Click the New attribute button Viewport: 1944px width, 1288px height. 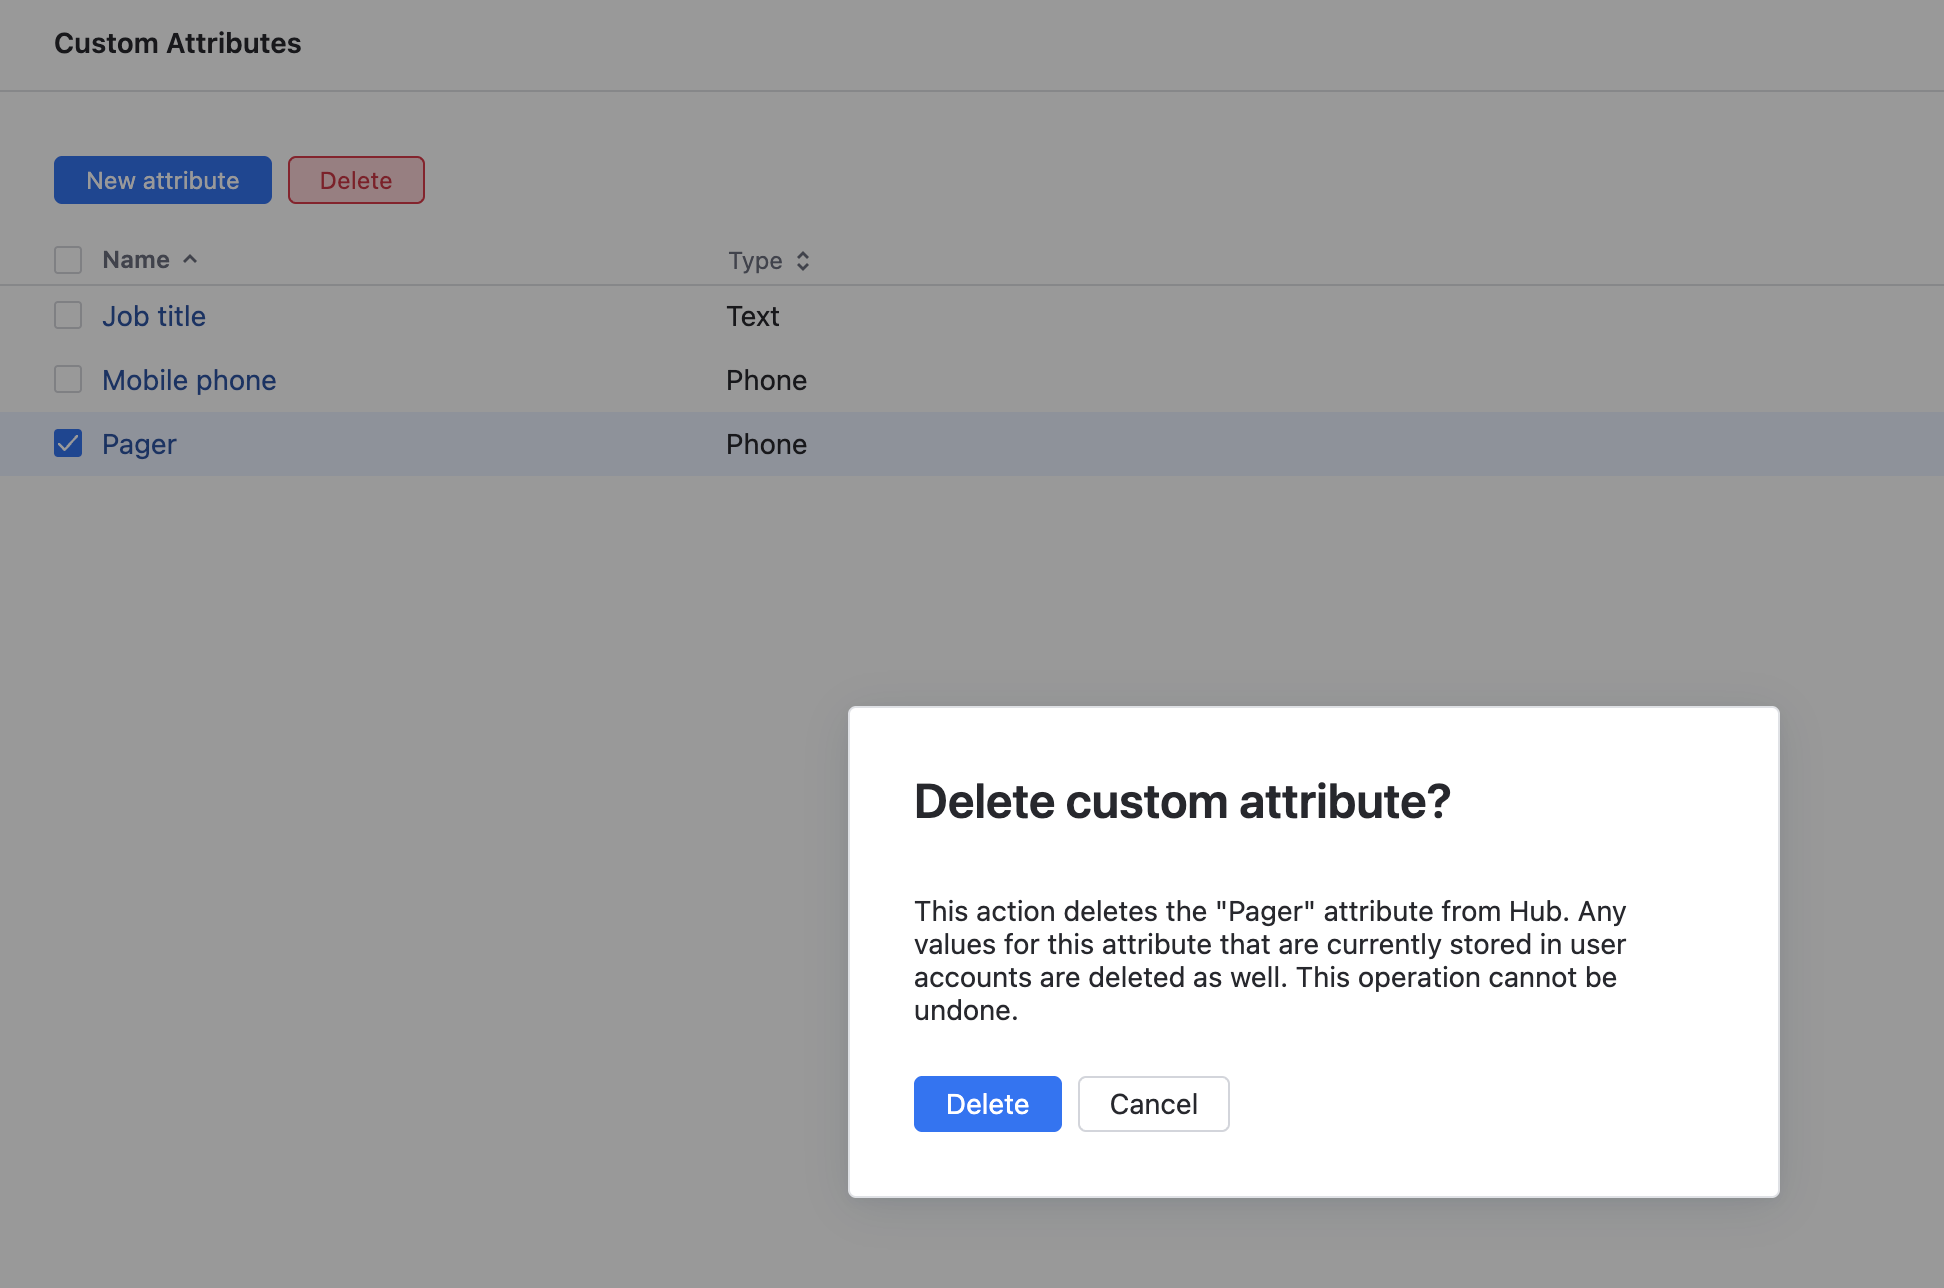(163, 180)
